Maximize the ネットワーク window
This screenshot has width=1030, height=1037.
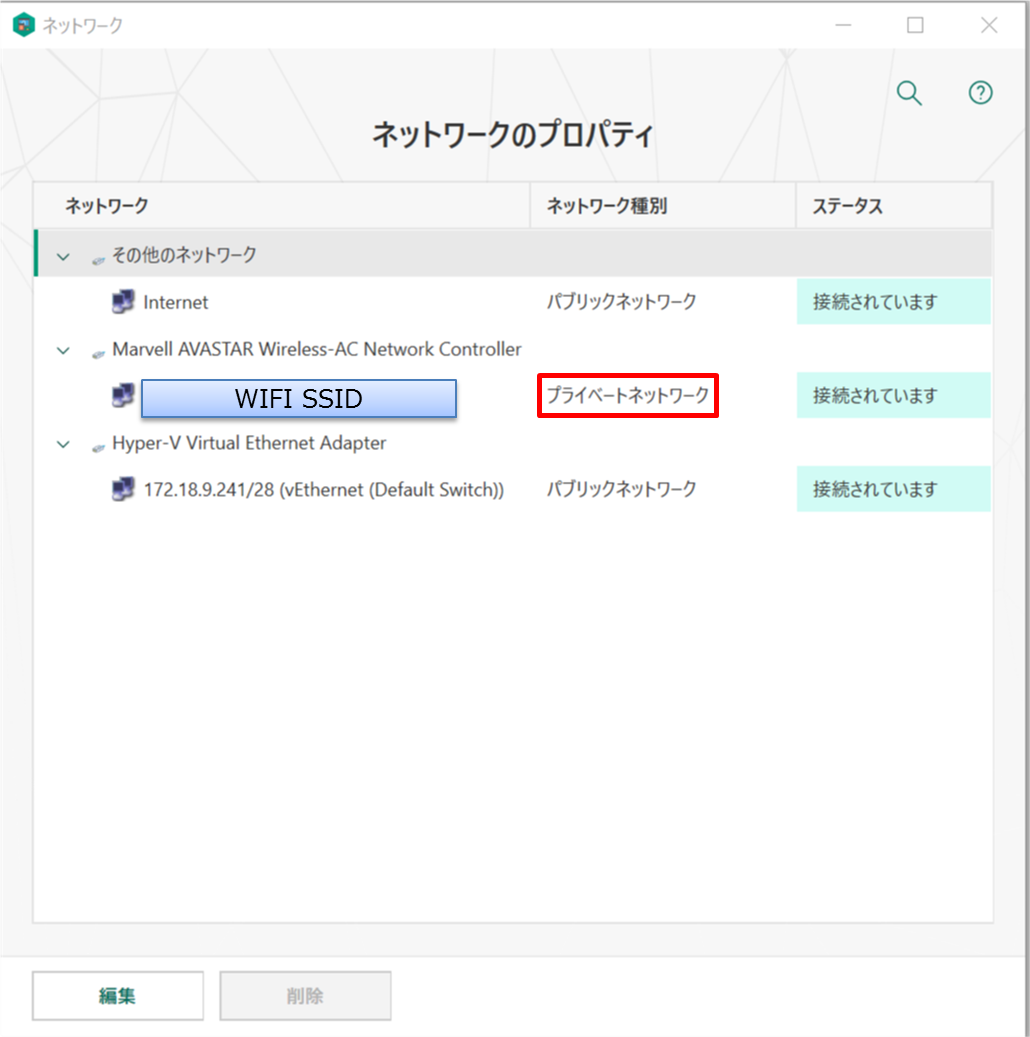point(916,25)
